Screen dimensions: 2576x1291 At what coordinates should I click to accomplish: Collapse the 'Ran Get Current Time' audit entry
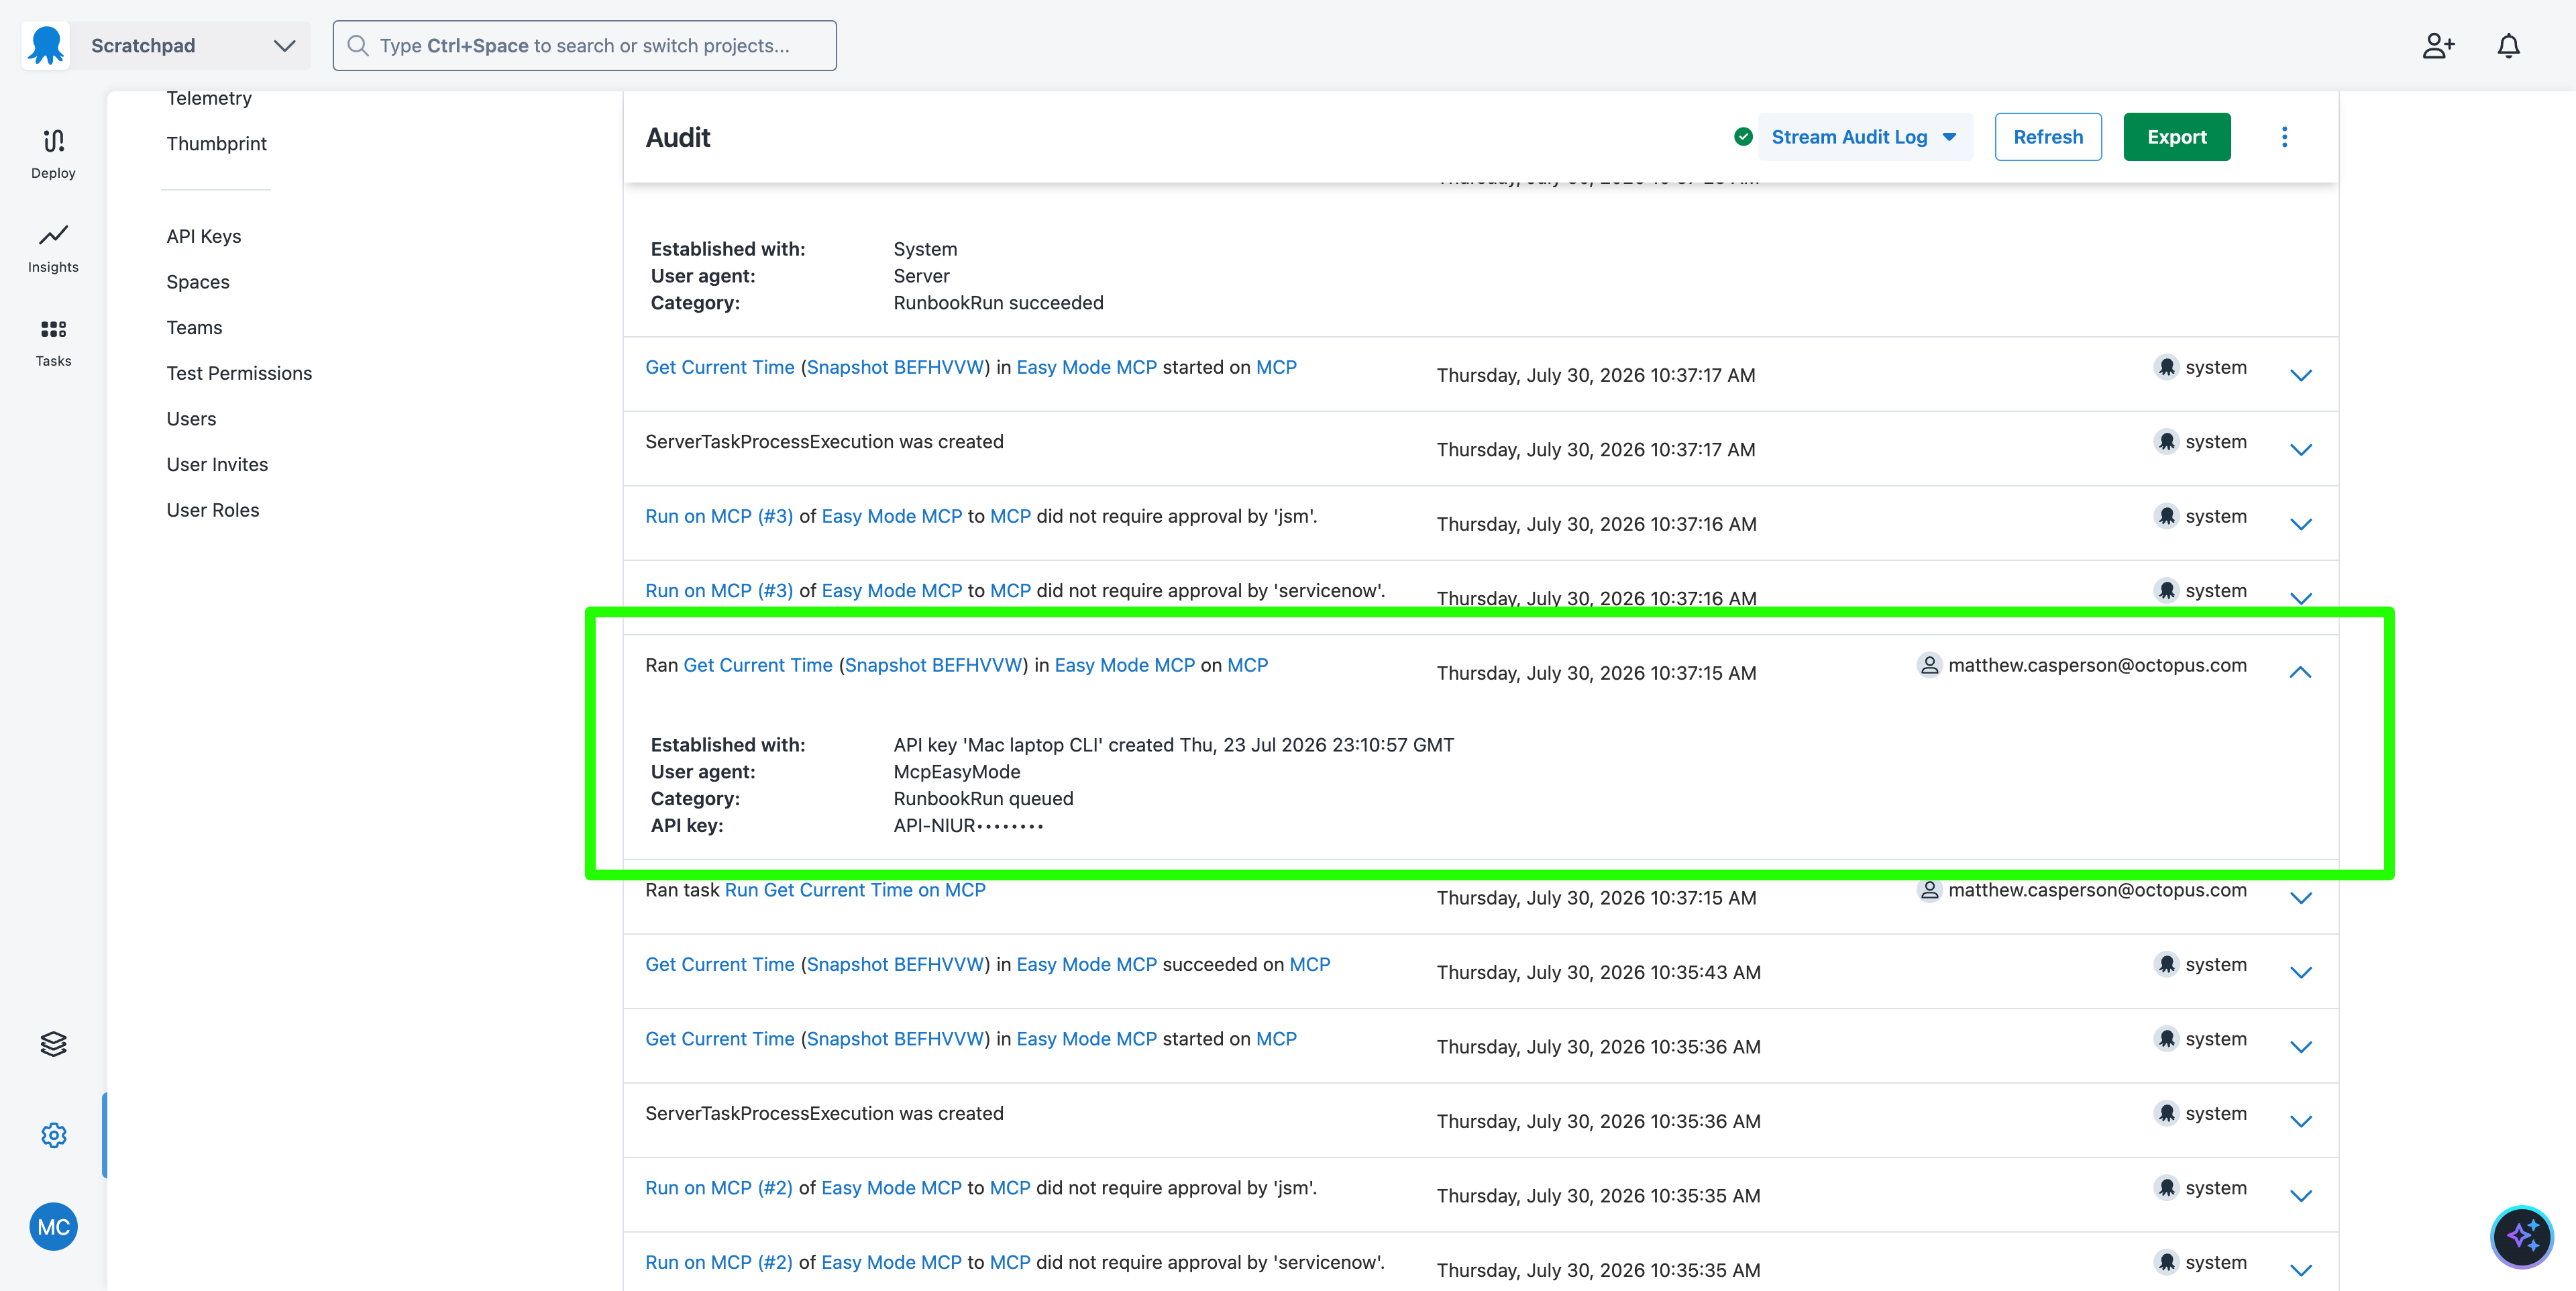2300,673
